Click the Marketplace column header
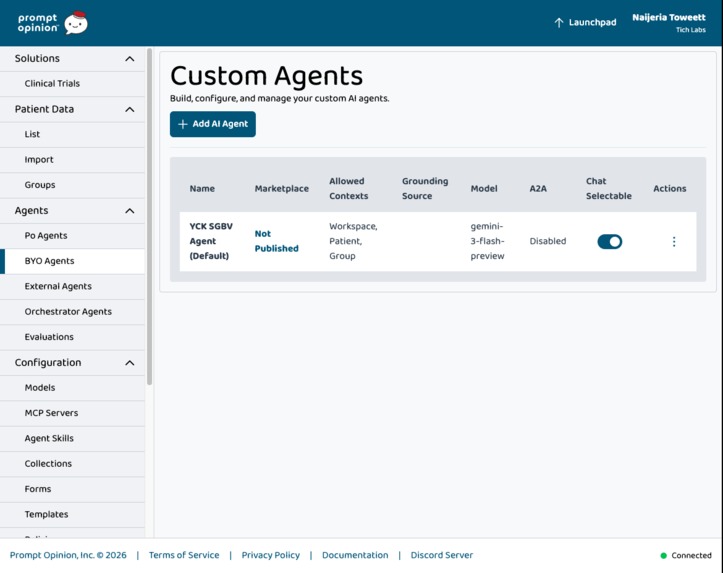This screenshot has width=723, height=573. tap(282, 189)
